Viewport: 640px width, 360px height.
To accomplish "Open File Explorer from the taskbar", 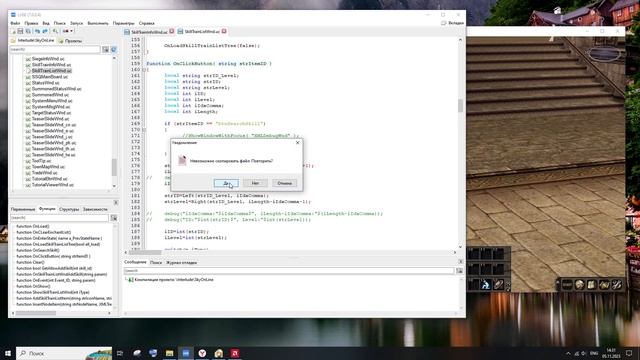I will pos(169,353).
